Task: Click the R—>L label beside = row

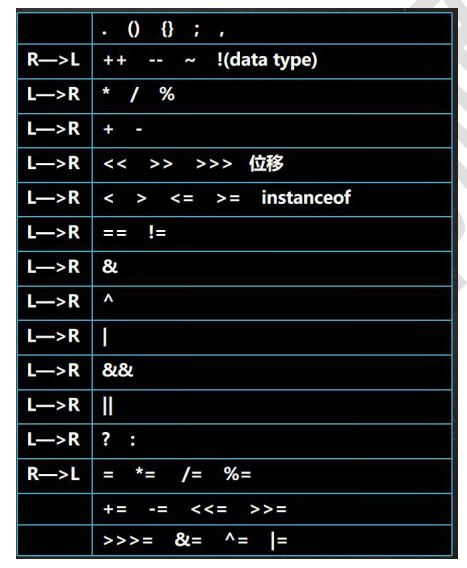Action: (x=53, y=474)
